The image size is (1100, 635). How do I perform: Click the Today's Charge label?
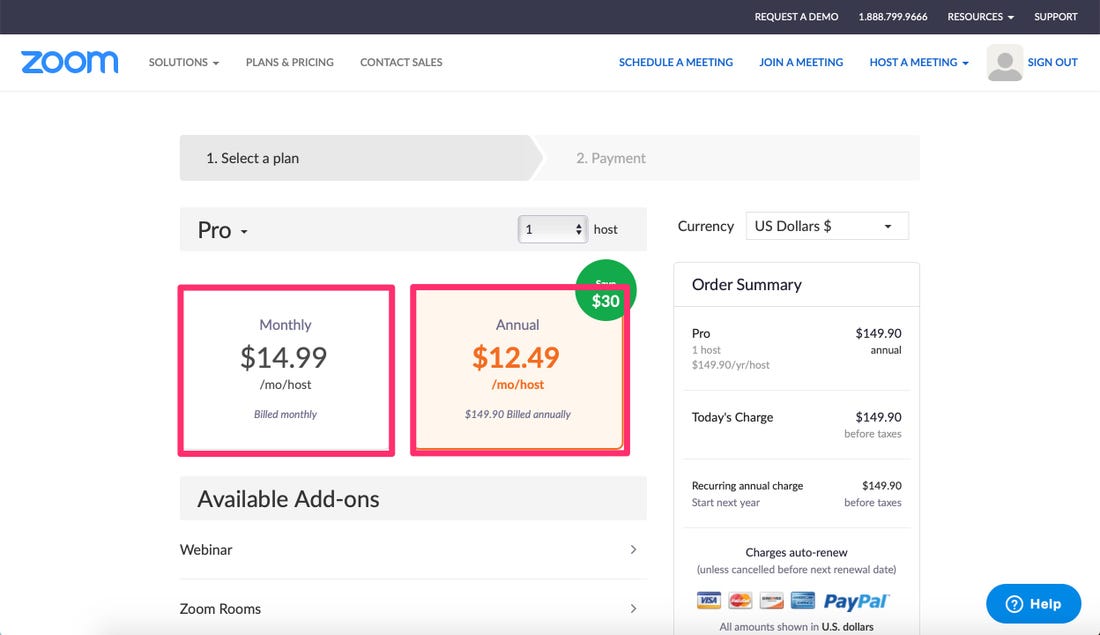pyautogui.click(x=732, y=417)
